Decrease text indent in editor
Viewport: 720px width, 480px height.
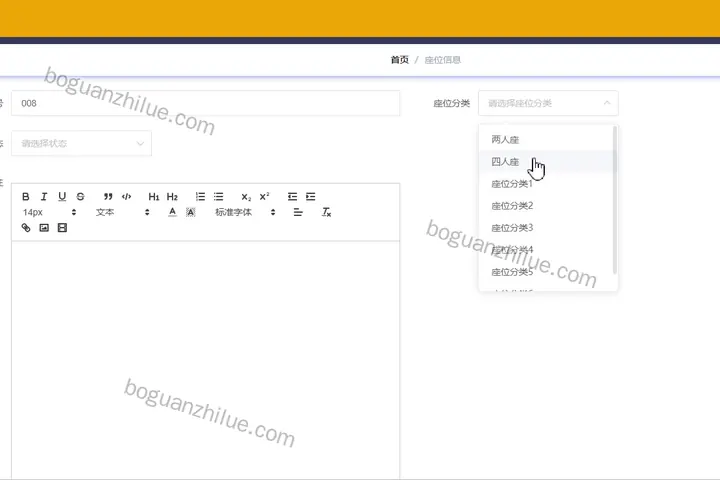point(292,197)
